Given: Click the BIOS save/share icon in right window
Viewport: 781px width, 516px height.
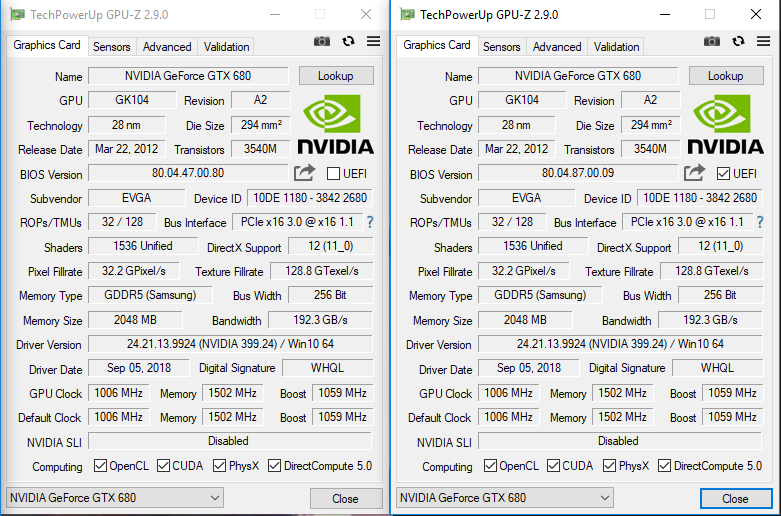Looking at the screenshot, I should click(694, 173).
